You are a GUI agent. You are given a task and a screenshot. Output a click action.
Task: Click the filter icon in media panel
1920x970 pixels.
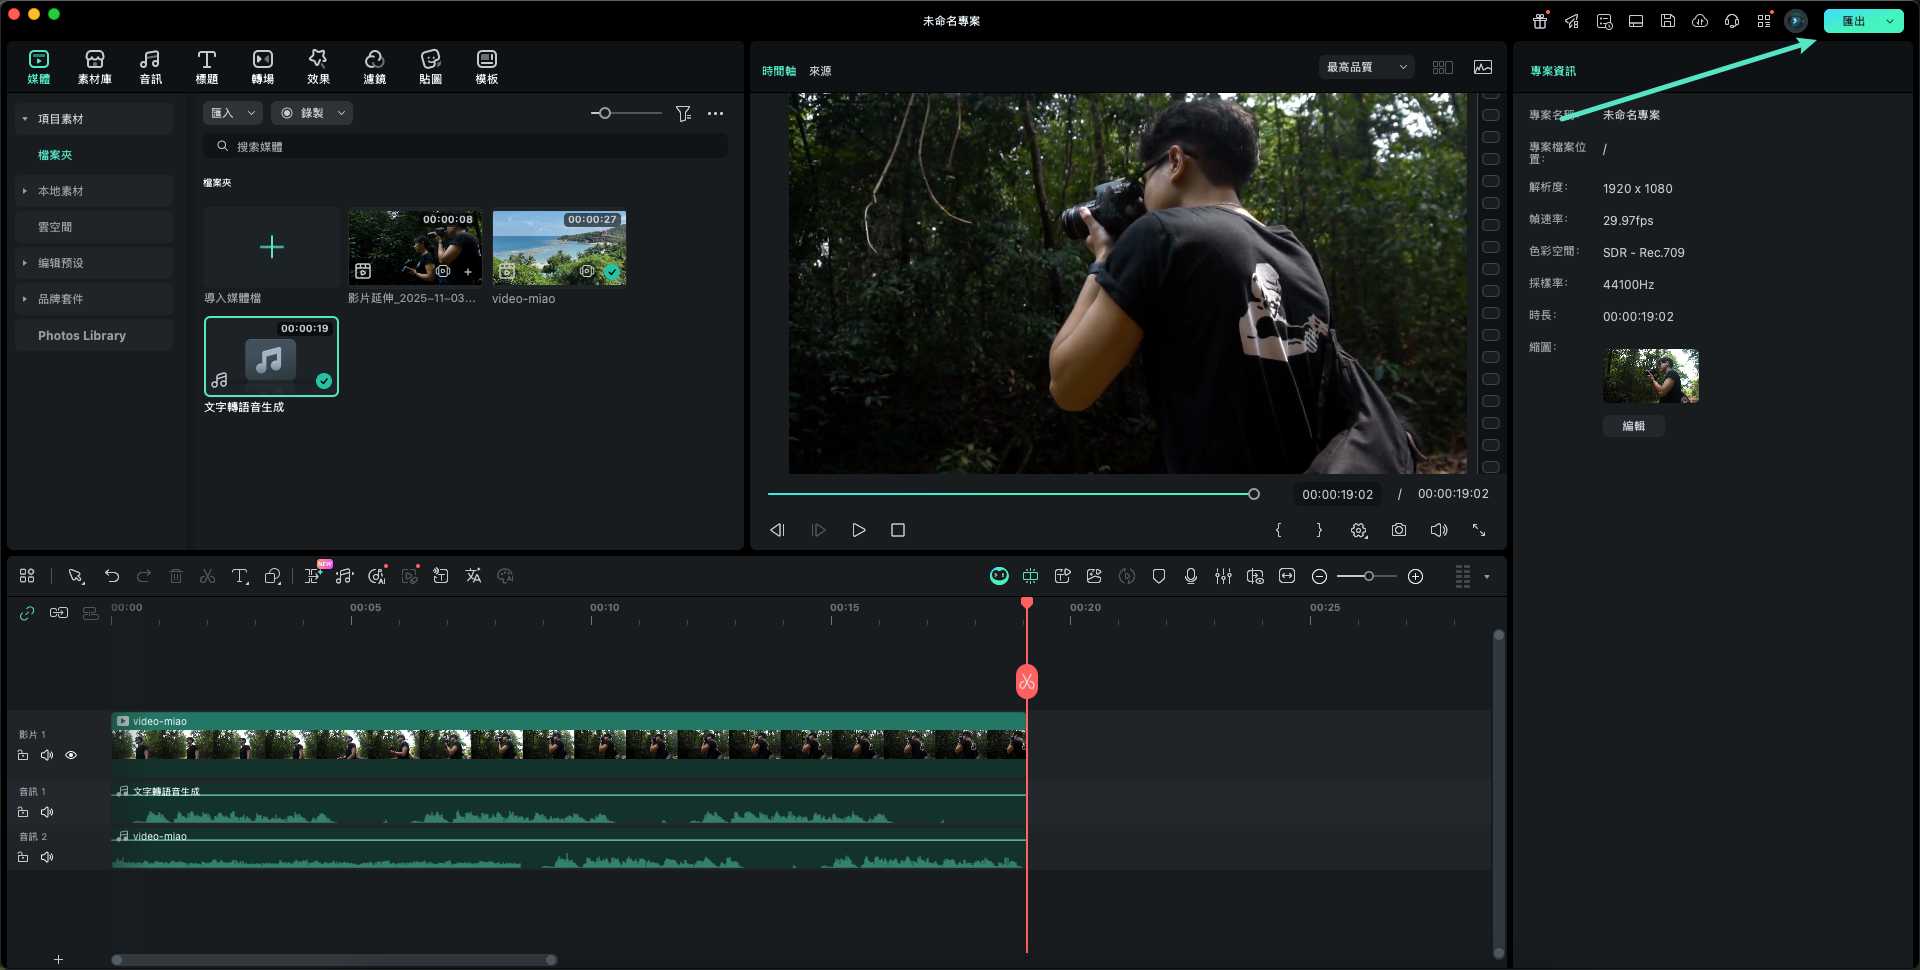683,114
